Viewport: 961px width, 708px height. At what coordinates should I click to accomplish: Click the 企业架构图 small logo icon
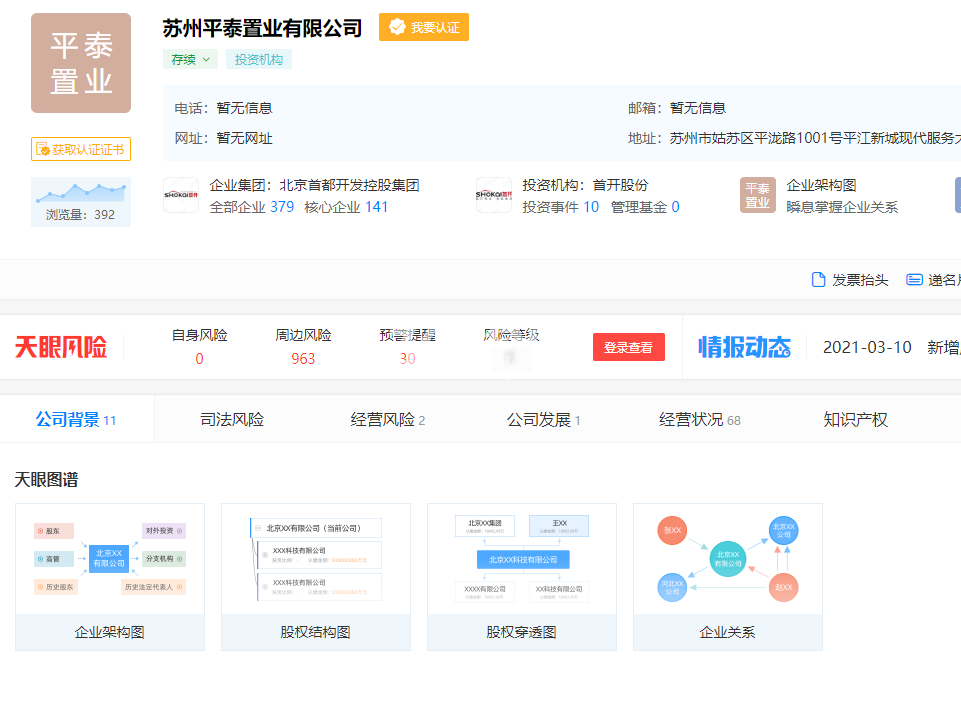click(758, 195)
